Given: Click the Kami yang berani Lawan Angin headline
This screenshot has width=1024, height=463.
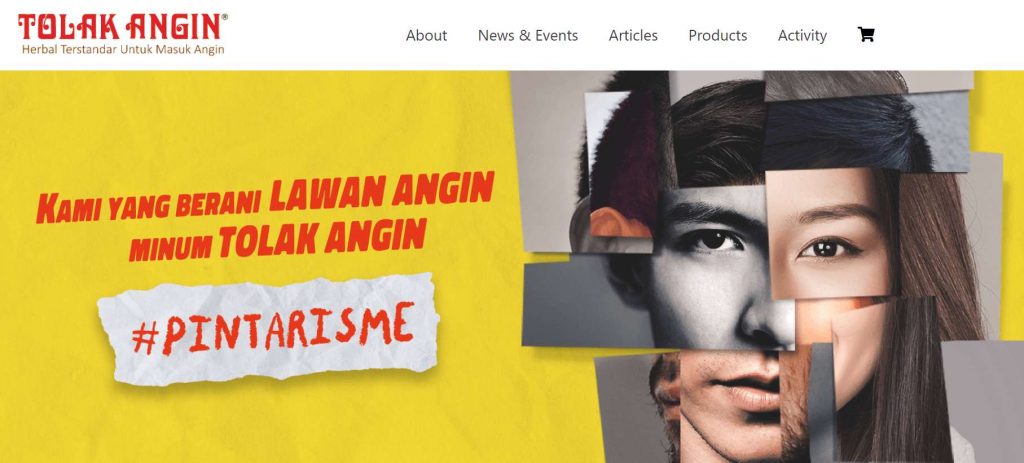Looking at the screenshot, I should (264, 196).
